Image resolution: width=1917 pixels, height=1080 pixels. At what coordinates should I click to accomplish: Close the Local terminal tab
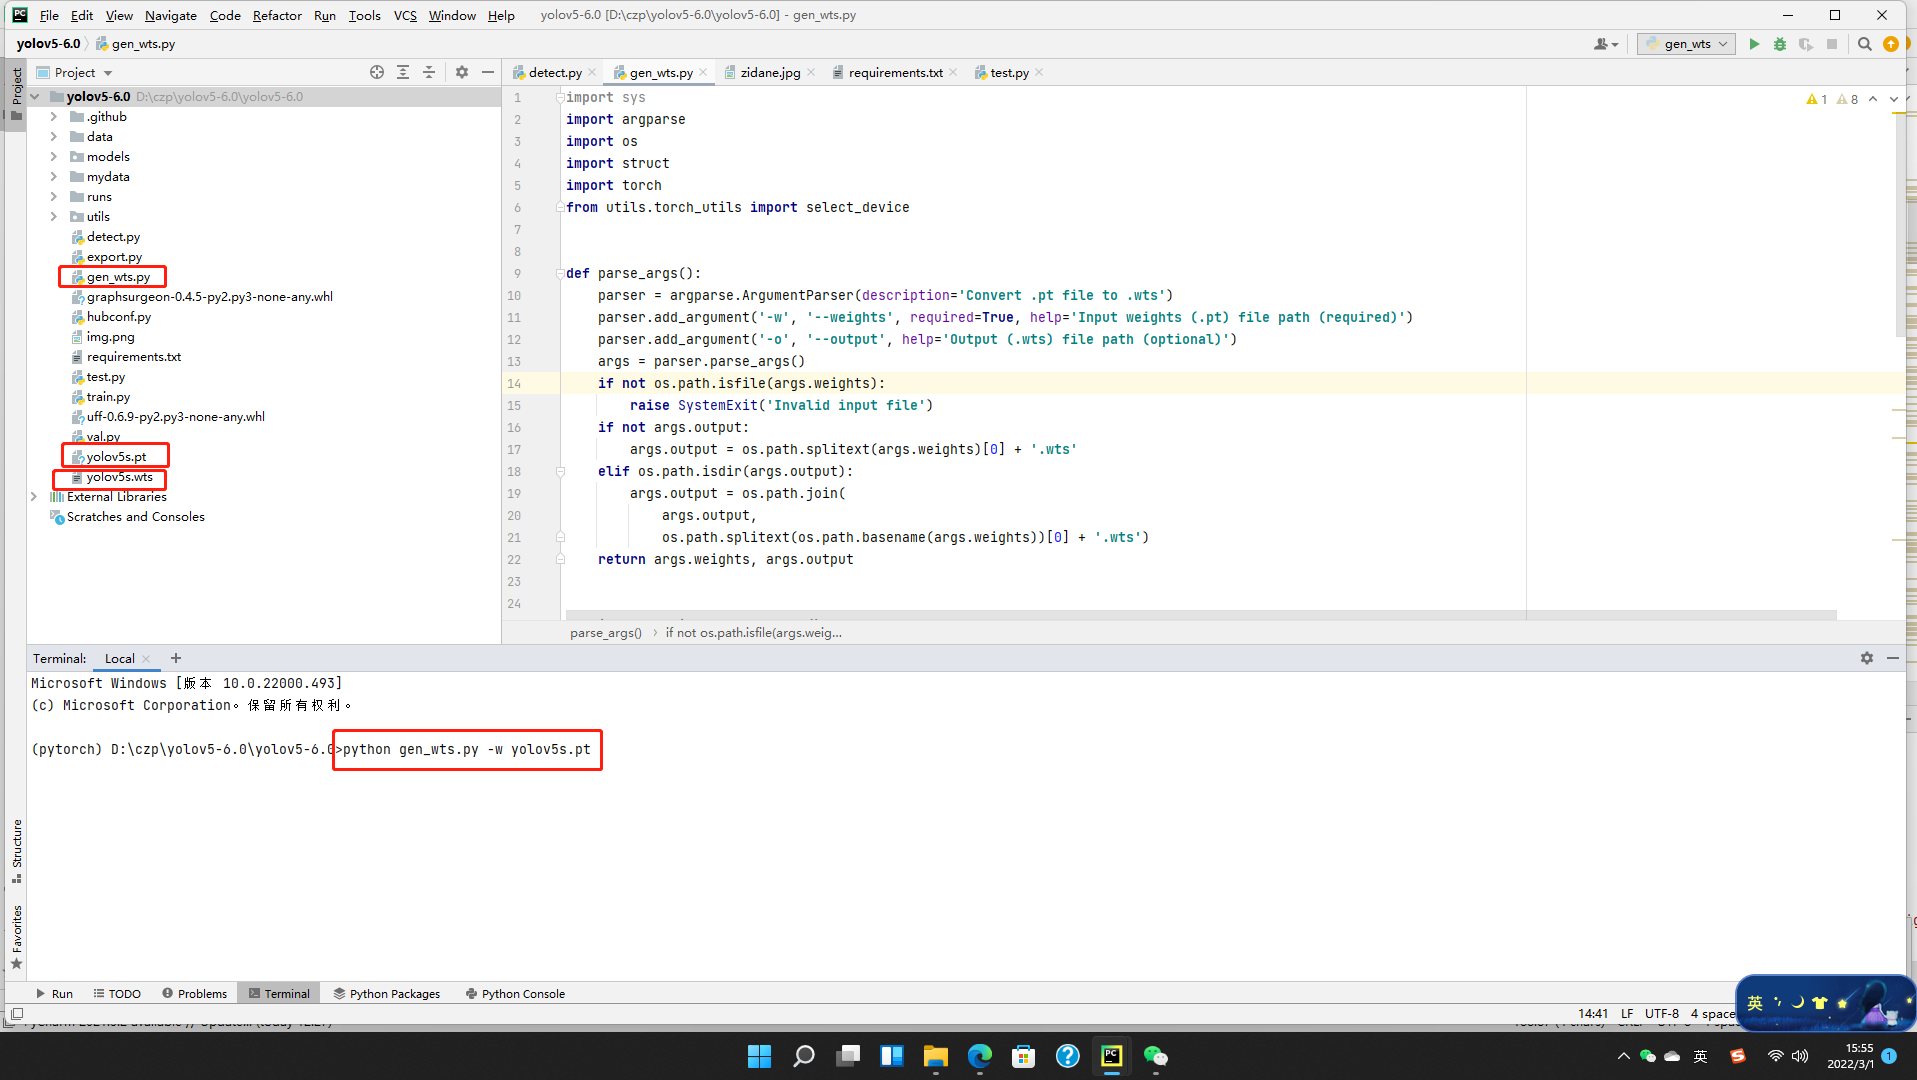(146, 658)
